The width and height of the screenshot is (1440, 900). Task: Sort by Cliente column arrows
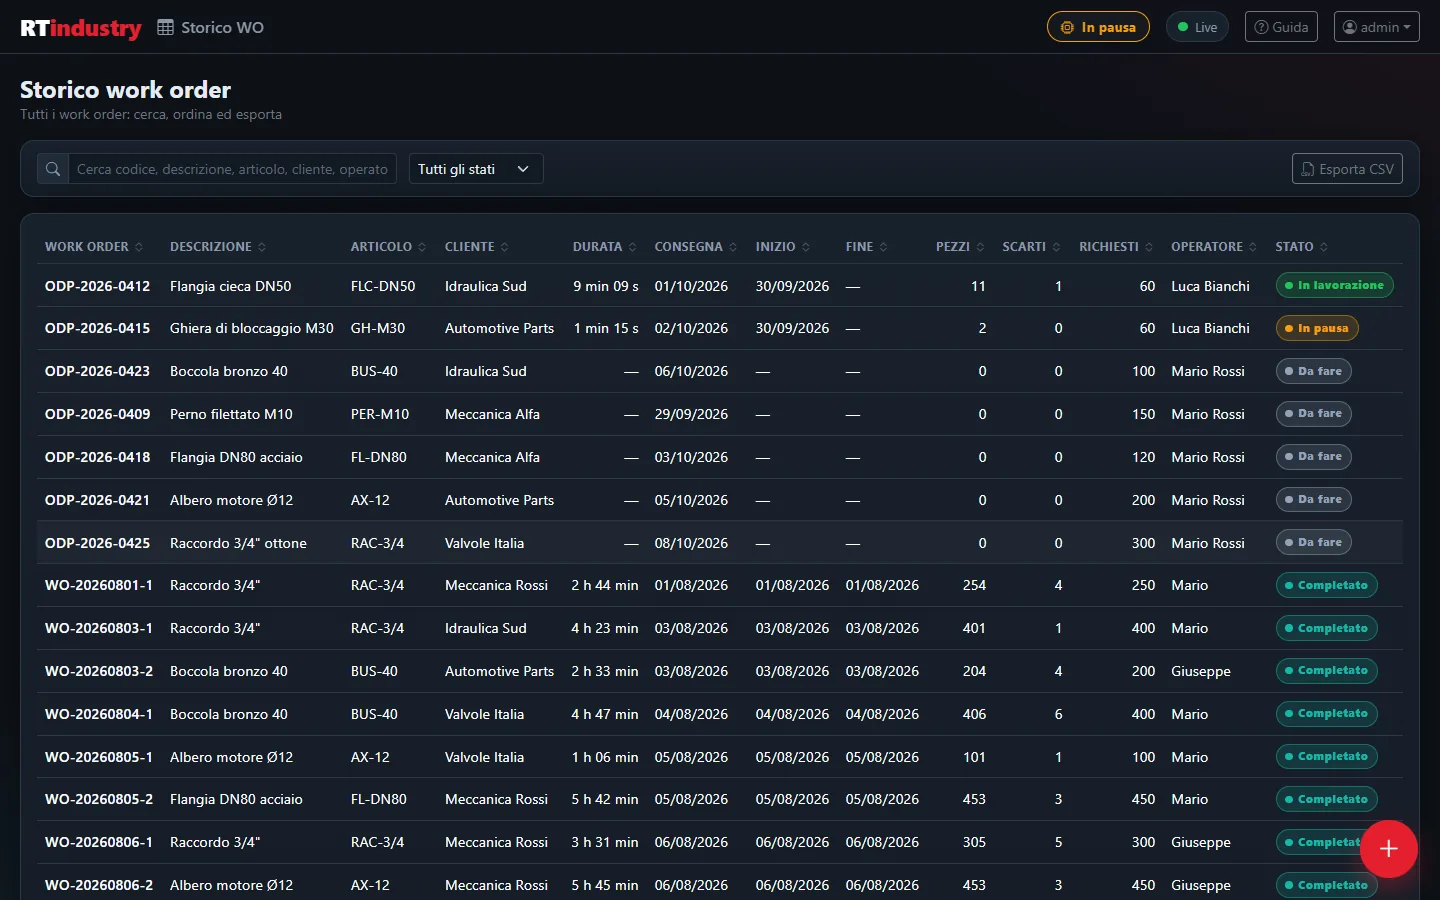(x=505, y=247)
